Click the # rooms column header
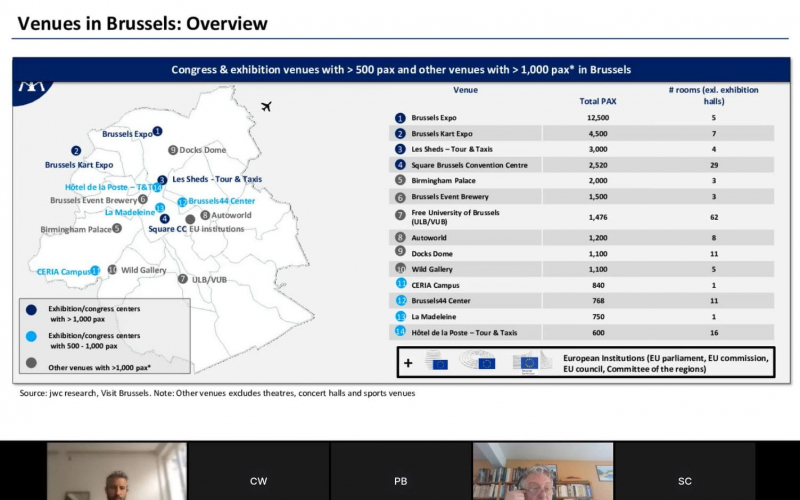800x500 pixels. tap(713, 95)
